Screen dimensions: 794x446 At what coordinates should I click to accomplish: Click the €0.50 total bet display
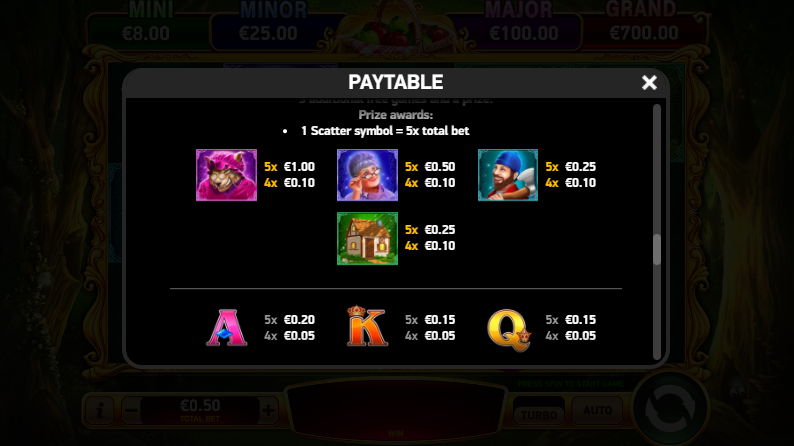pyautogui.click(x=200, y=410)
